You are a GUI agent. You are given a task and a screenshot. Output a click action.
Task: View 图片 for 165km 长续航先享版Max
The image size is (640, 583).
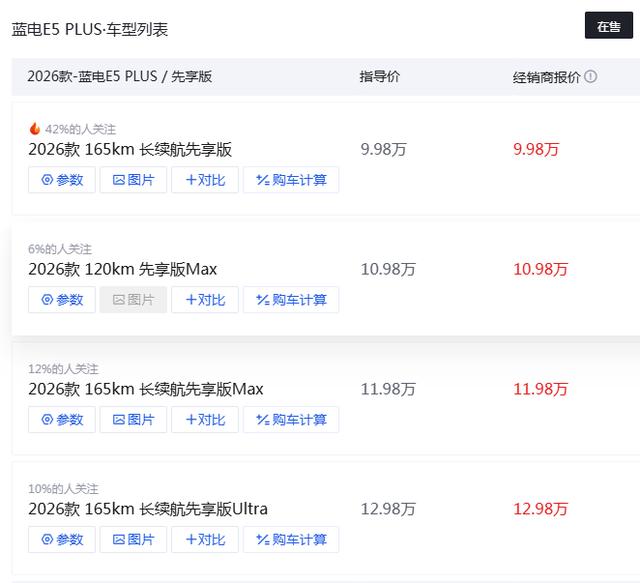click(133, 420)
